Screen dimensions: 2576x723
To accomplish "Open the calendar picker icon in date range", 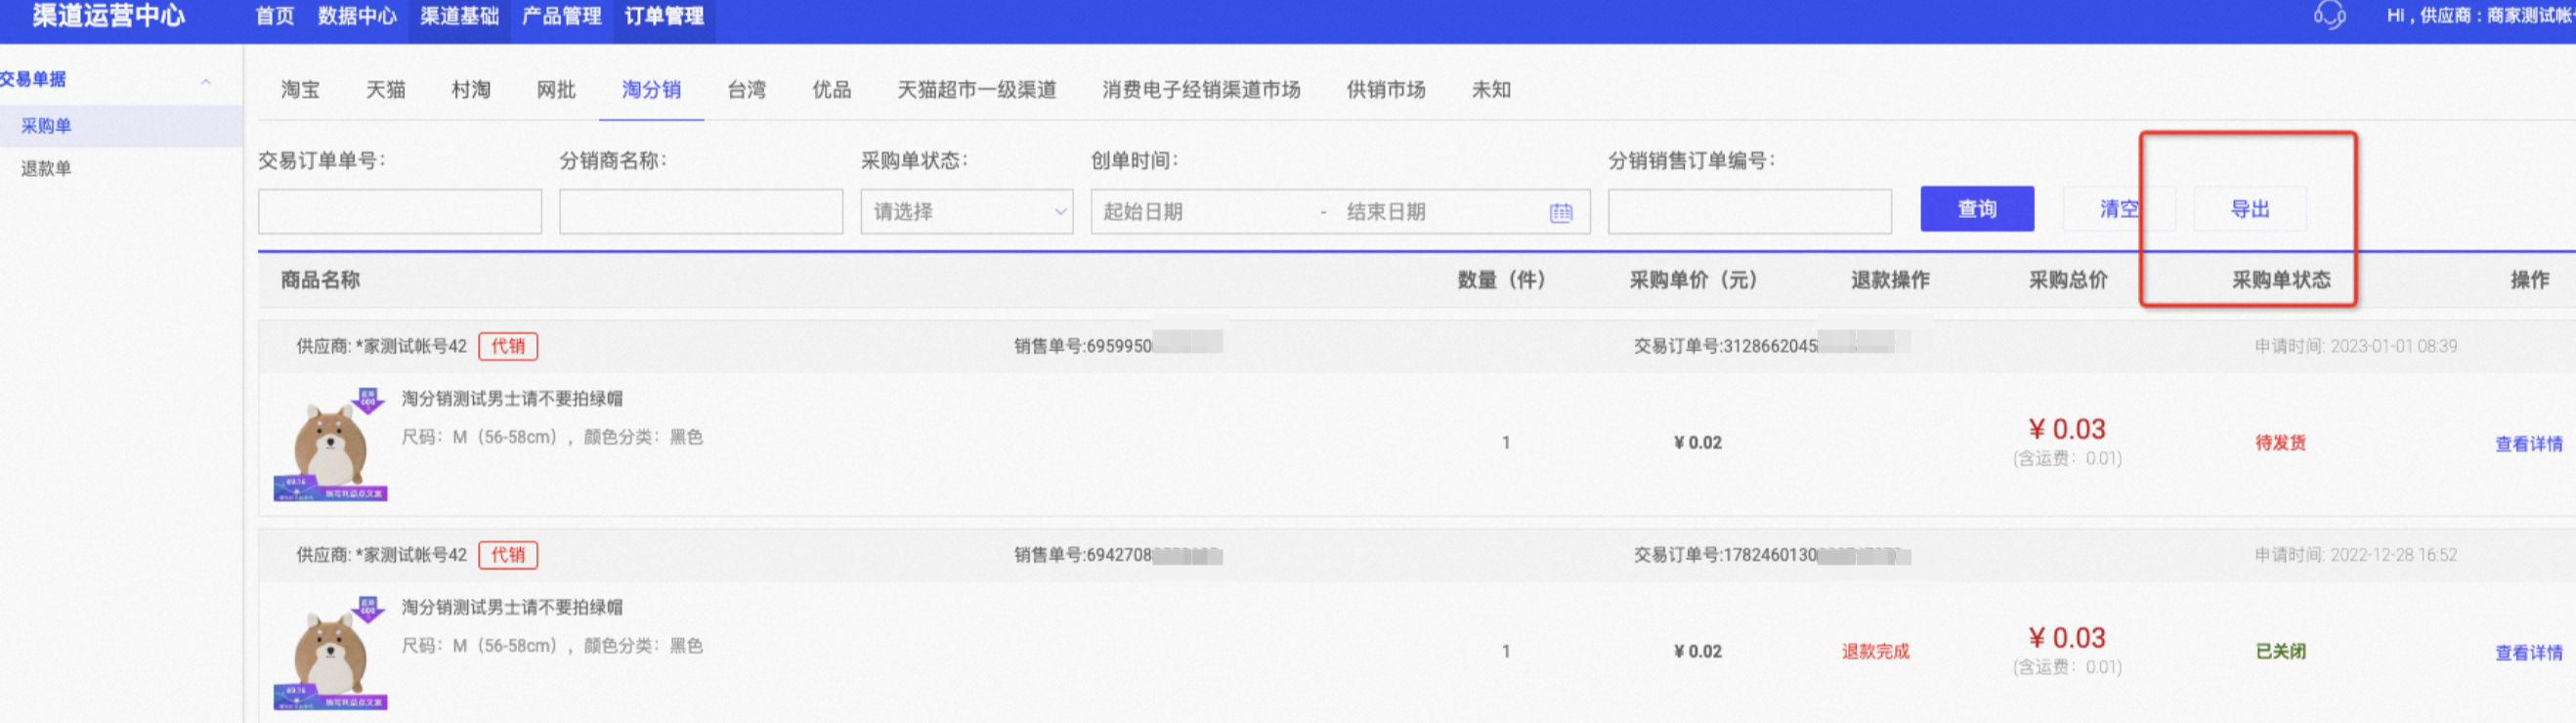I will click(1561, 212).
